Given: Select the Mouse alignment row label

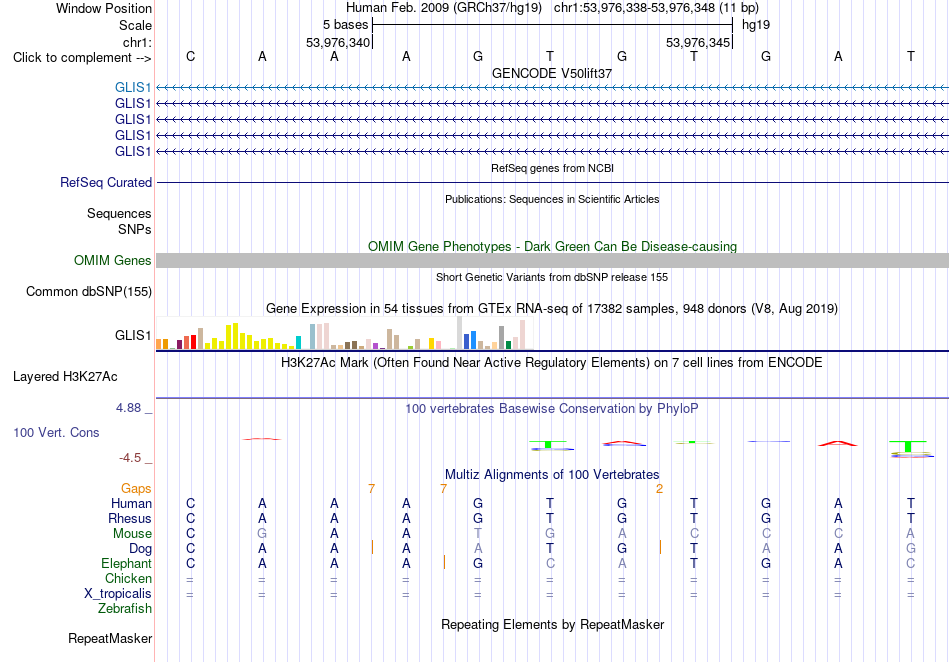Looking at the screenshot, I should (132, 534).
